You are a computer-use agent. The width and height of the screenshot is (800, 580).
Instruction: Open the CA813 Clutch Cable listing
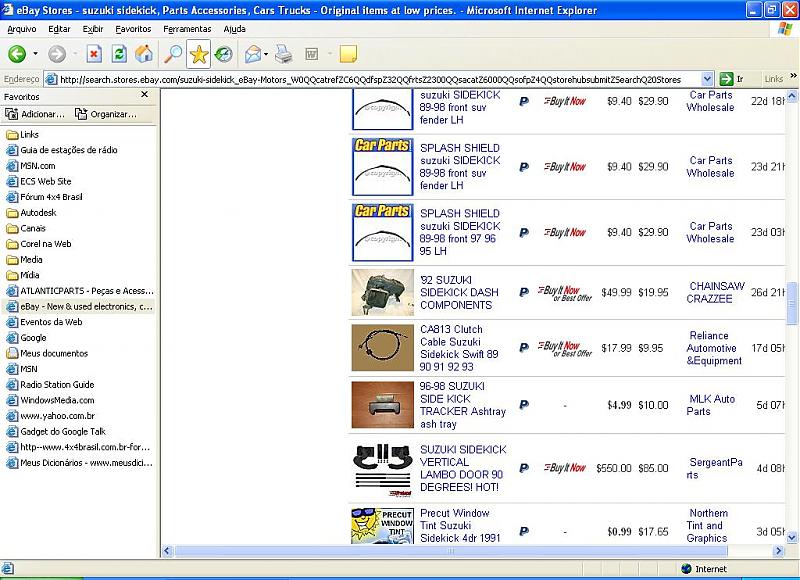pyautogui.click(x=459, y=348)
